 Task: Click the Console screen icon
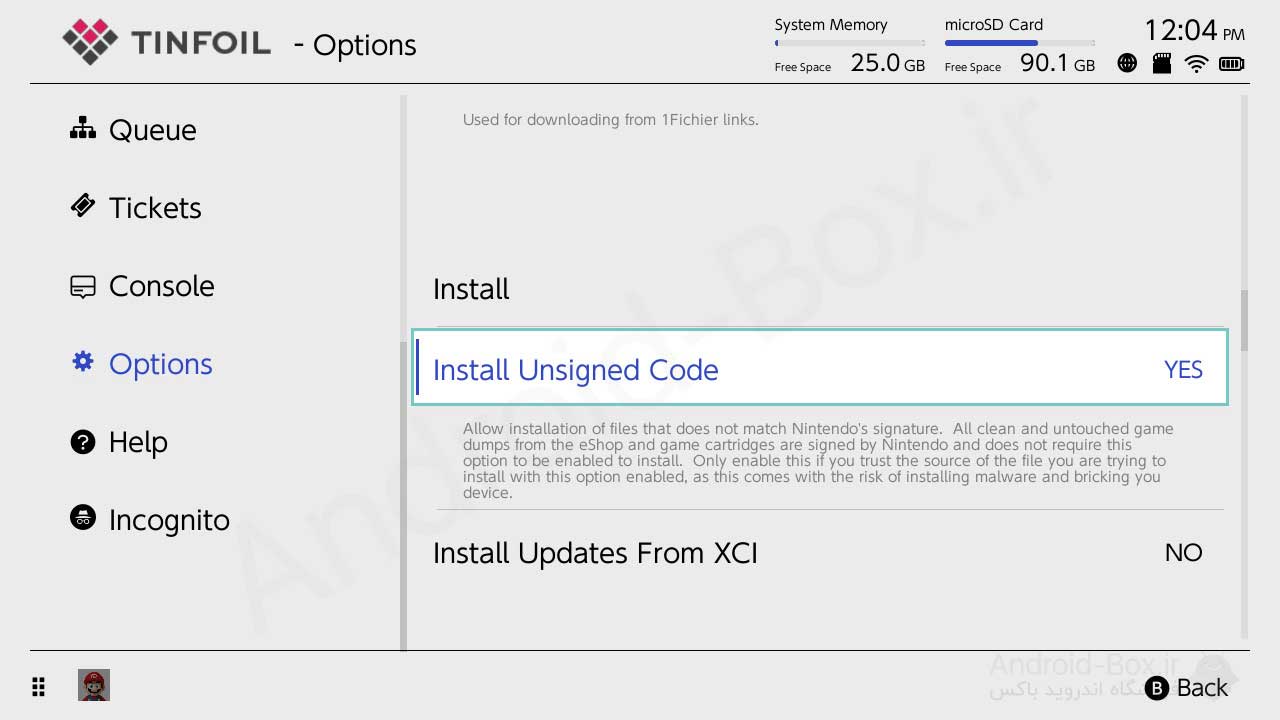pos(82,286)
